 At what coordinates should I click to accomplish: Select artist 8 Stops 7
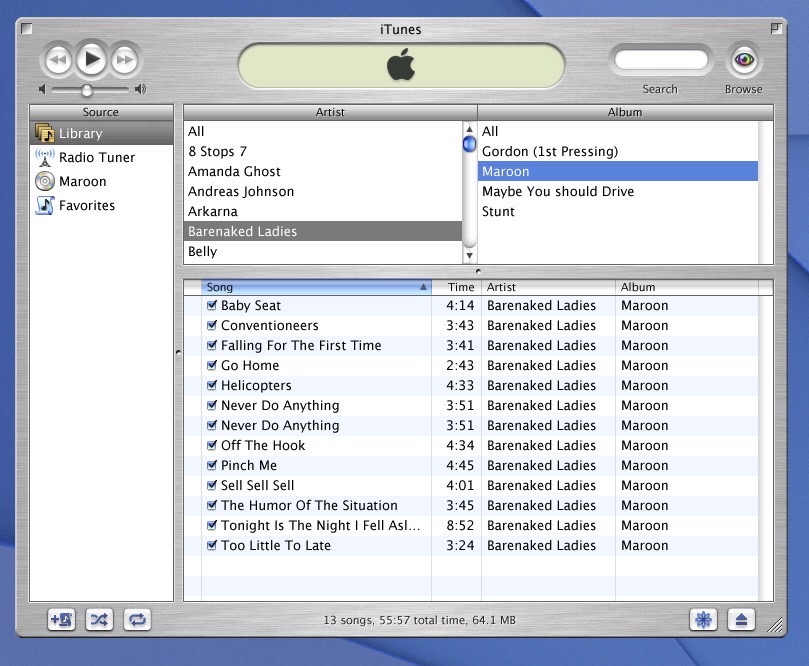pyautogui.click(x=322, y=151)
